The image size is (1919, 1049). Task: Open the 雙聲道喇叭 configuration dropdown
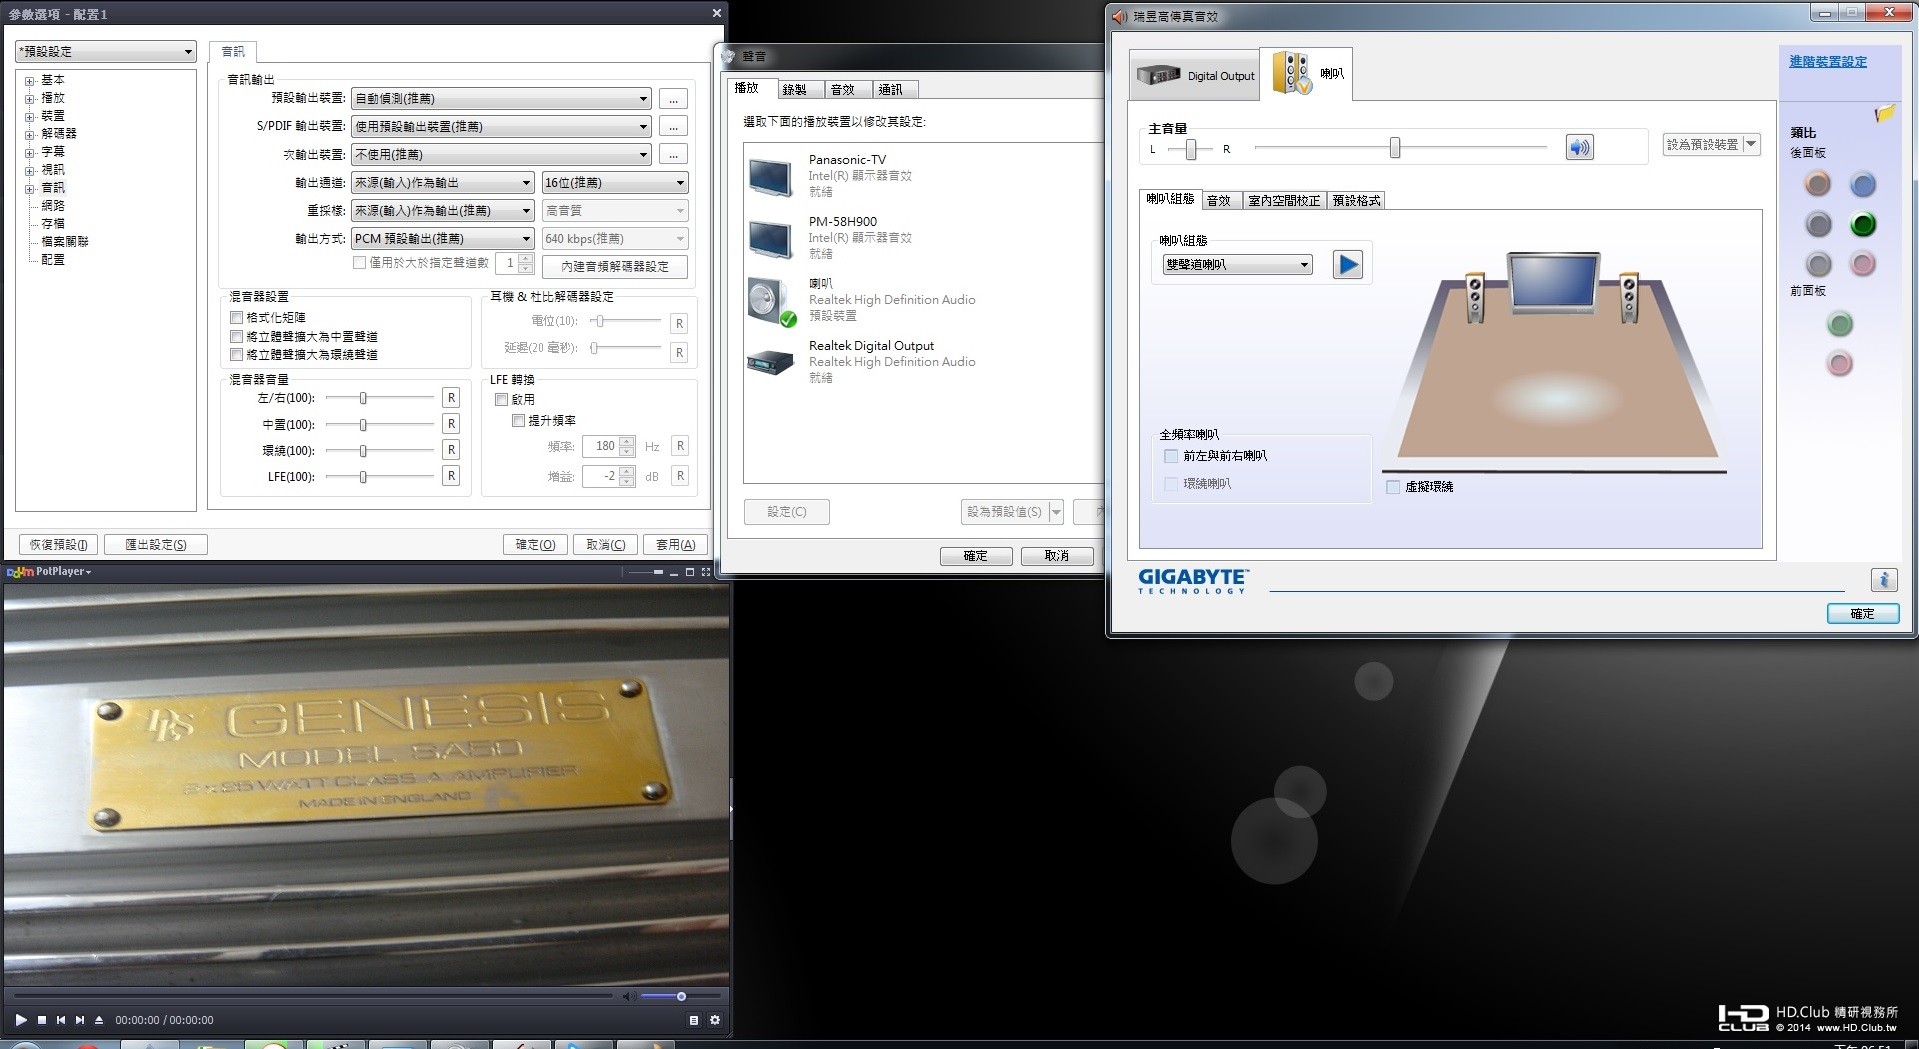click(x=1237, y=265)
